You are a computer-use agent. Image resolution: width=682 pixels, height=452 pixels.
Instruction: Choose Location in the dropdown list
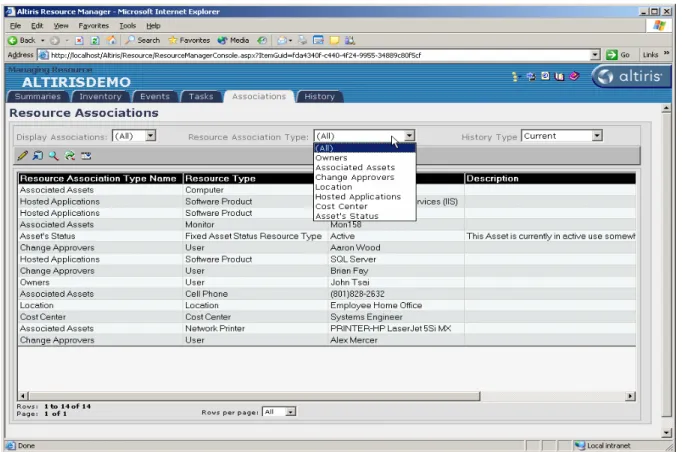coord(364,187)
